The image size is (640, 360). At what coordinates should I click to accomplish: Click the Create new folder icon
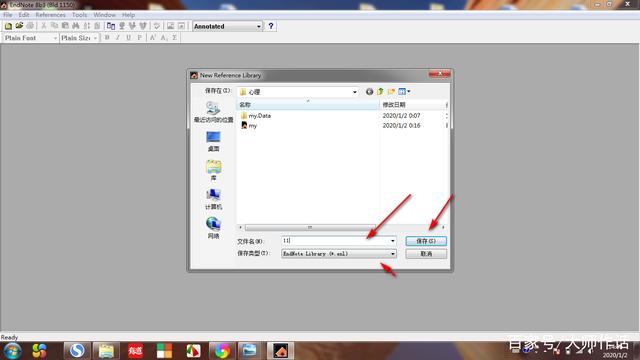pyautogui.click(x=391, y=92)
